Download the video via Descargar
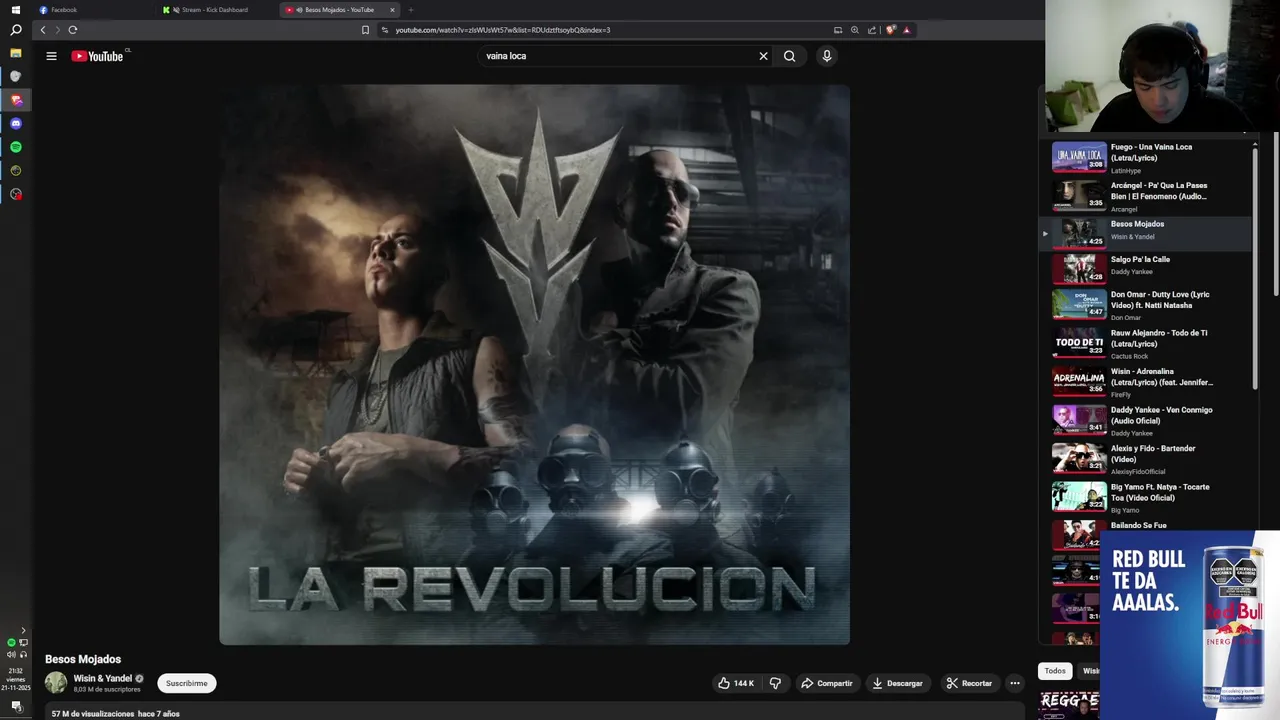 pyautogui.click(x=897, y=683)
